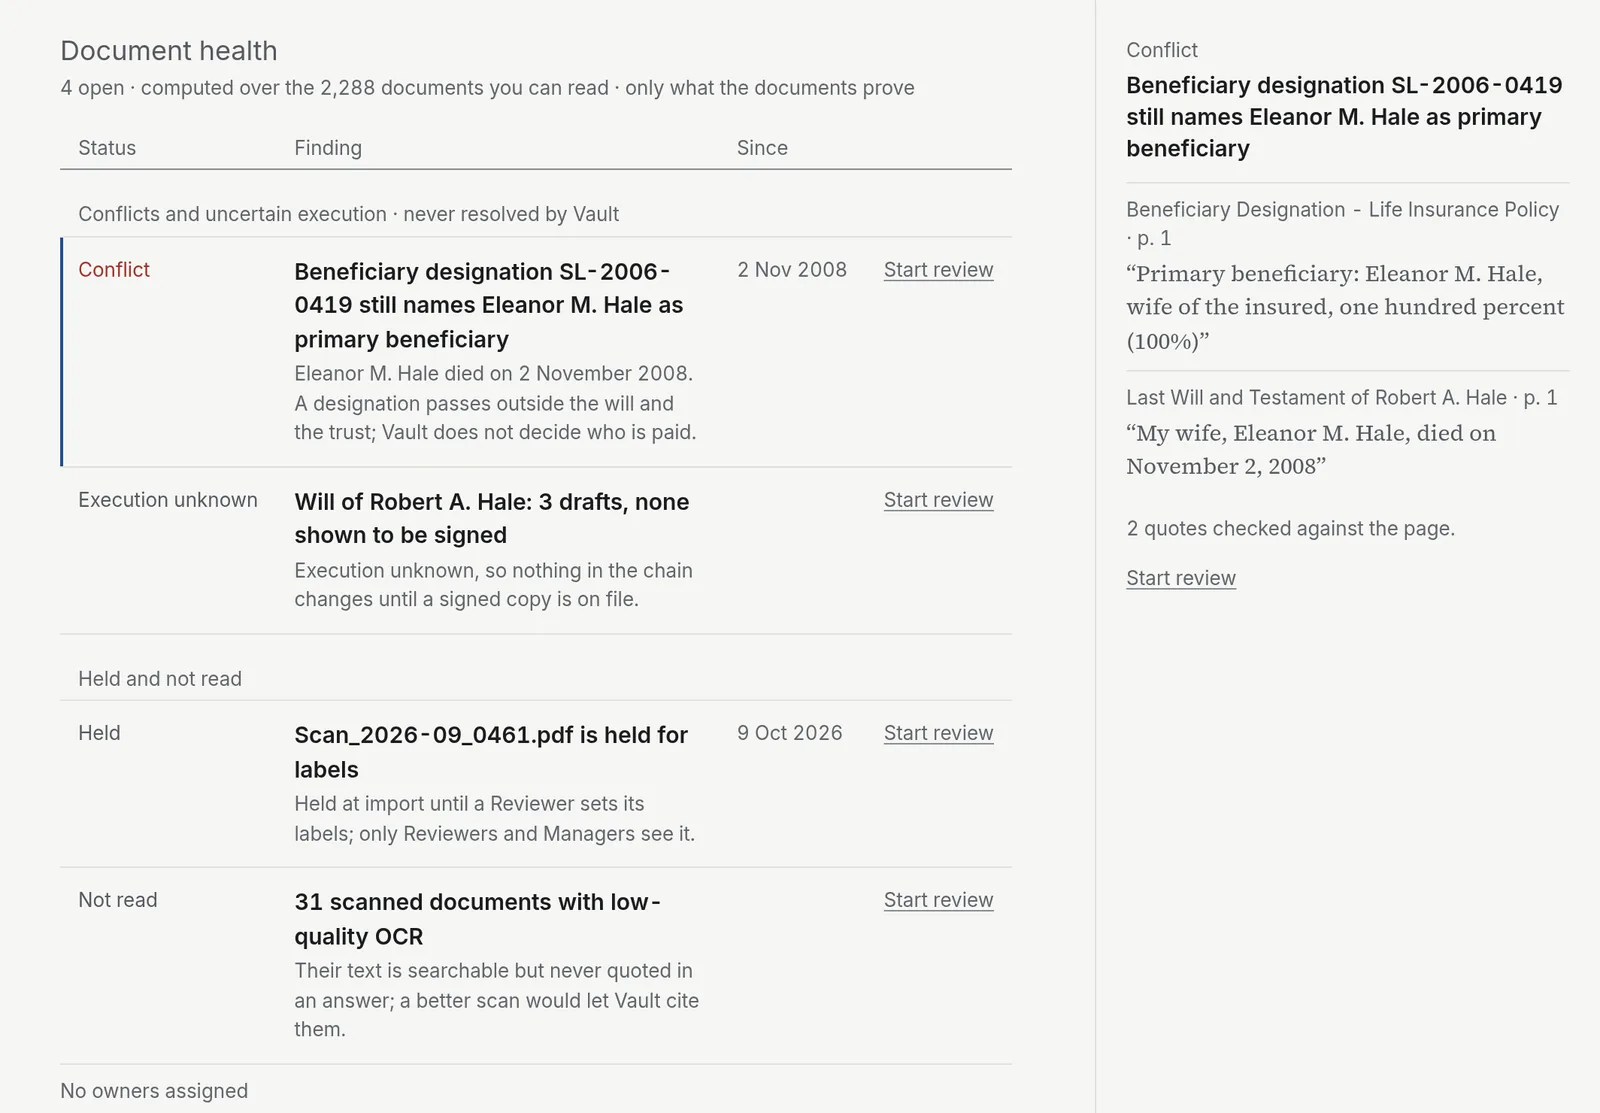Start review for Scan_2026-09_0461.pdf held row

[x=938, y=733]
